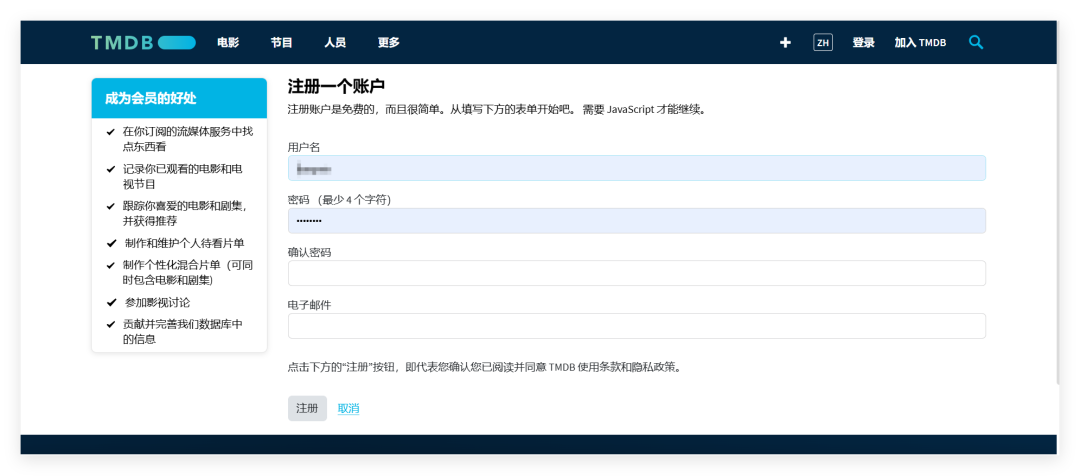Click the checkmark beside 制作和维护个人待看片单
The height and width of the screenshot is (476, 1080).
pyautogui.click(x=111, y=243)
